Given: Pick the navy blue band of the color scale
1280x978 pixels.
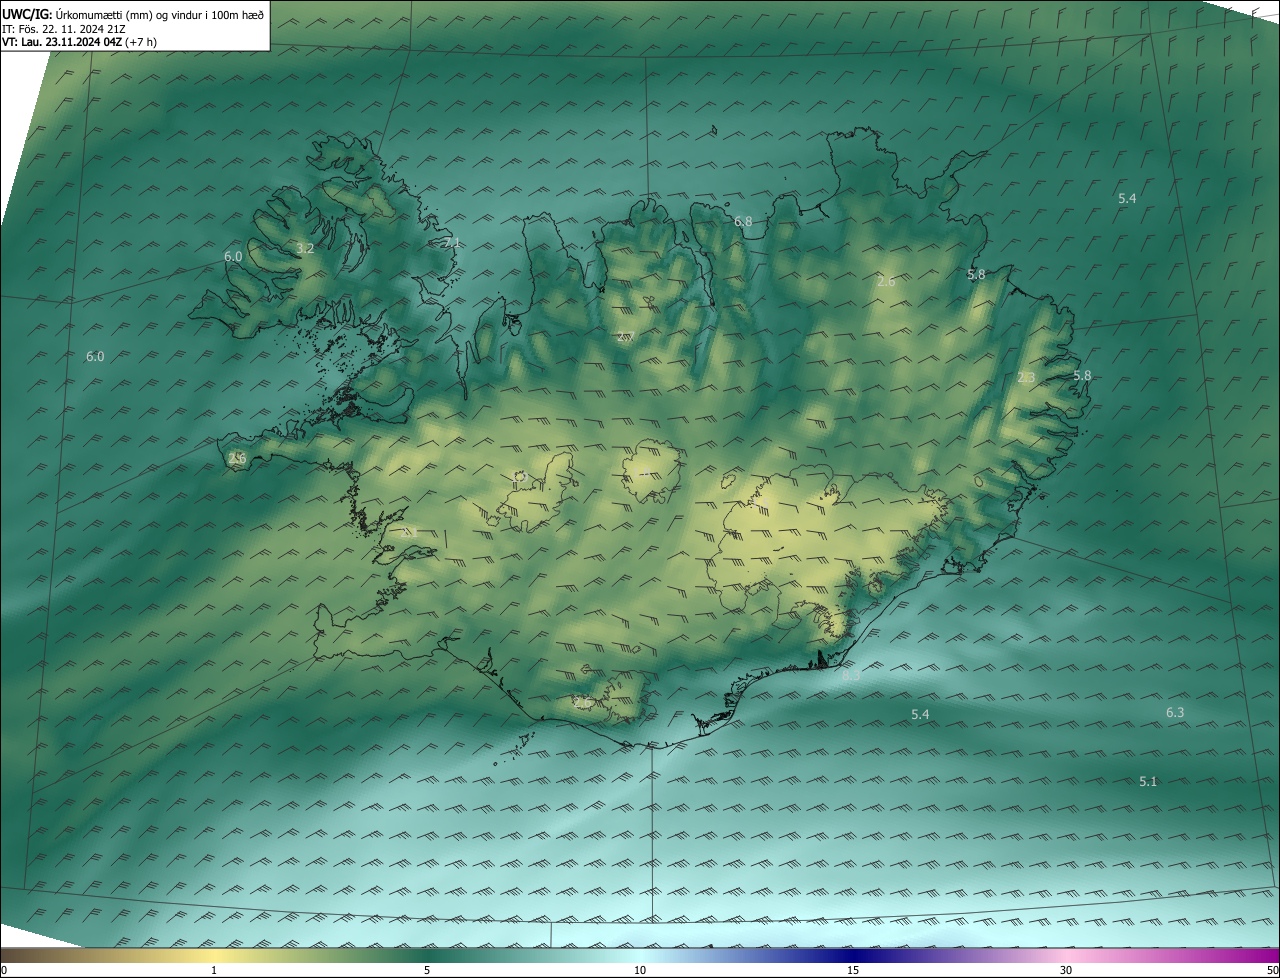Looking at the screenshot, I should tap(853, 955).
